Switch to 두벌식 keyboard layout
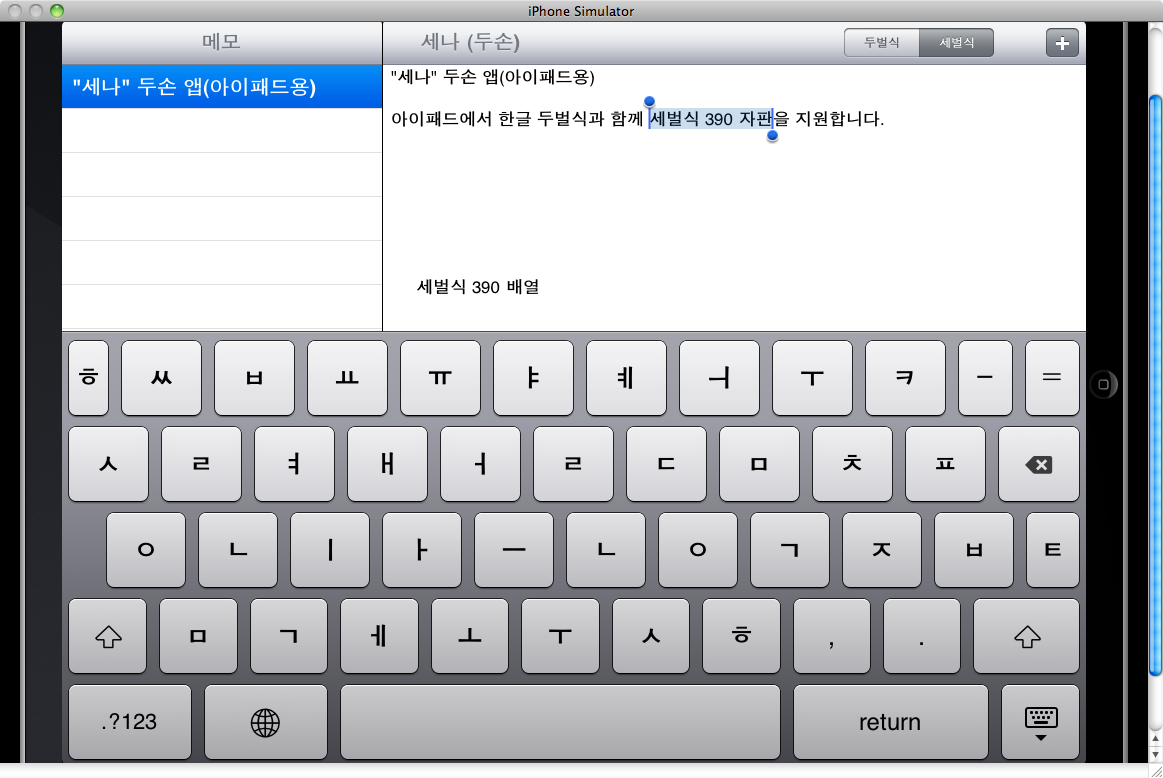The image size is (1163, 778). click(881, 43)
